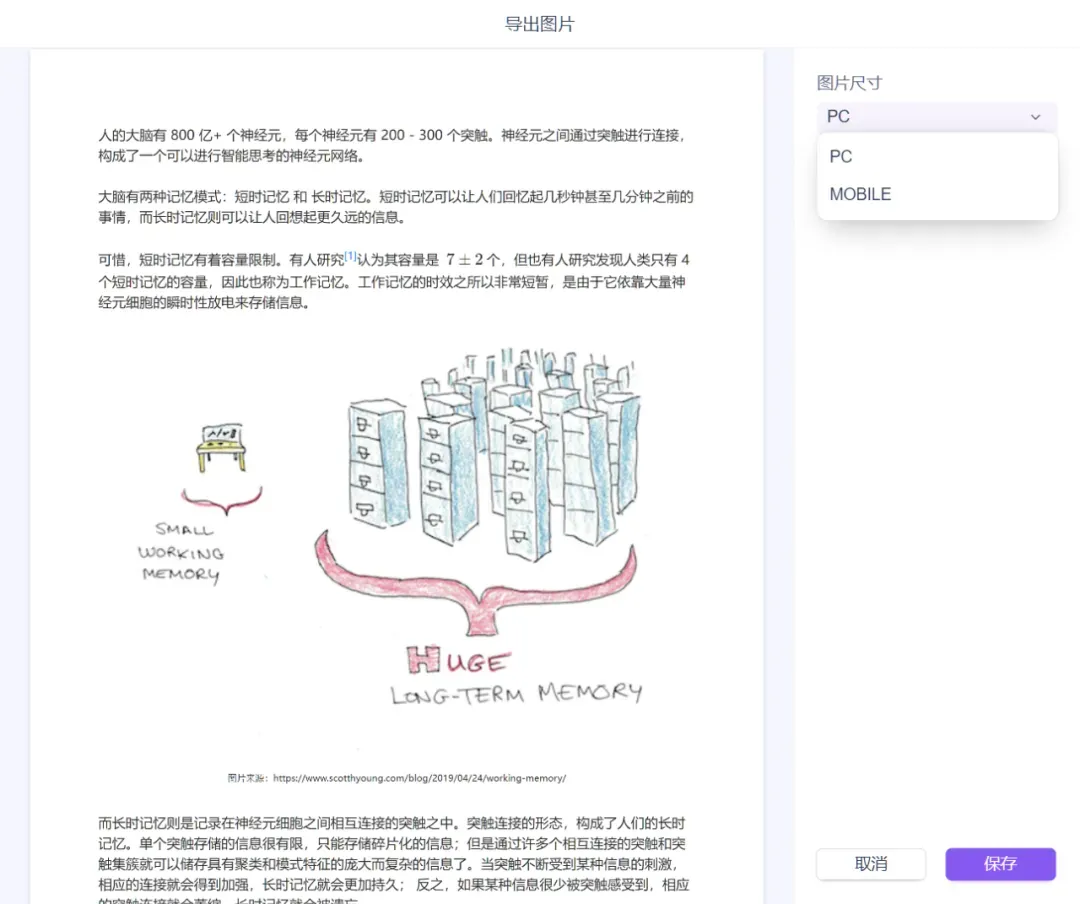Click the 取消 button

point(871,864)
